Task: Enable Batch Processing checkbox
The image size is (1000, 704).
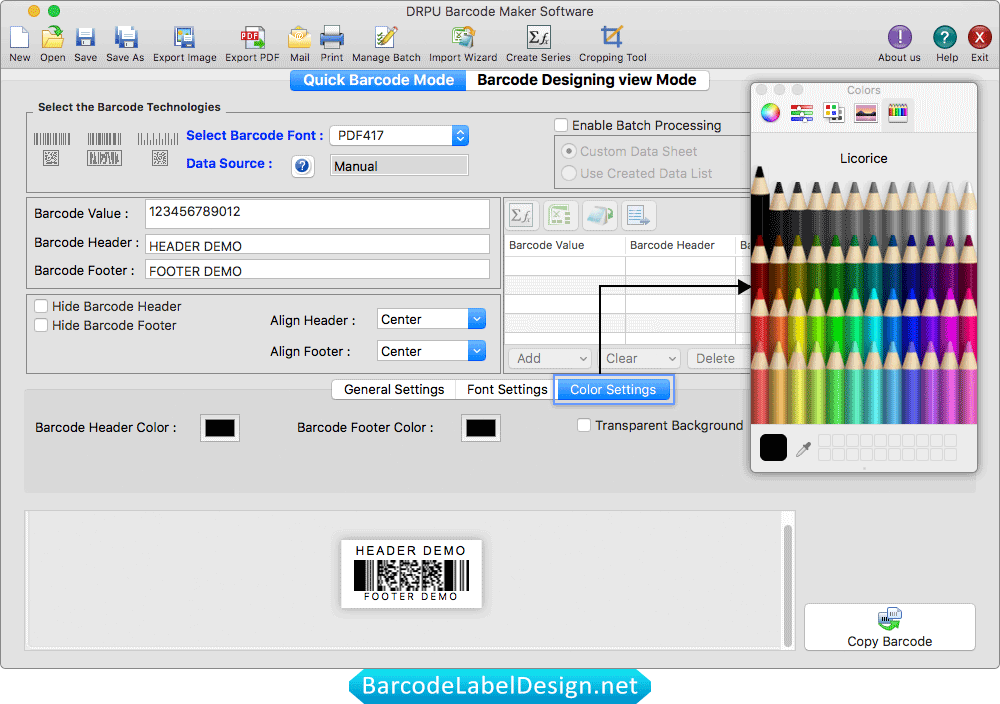Action: coord(561,125)
